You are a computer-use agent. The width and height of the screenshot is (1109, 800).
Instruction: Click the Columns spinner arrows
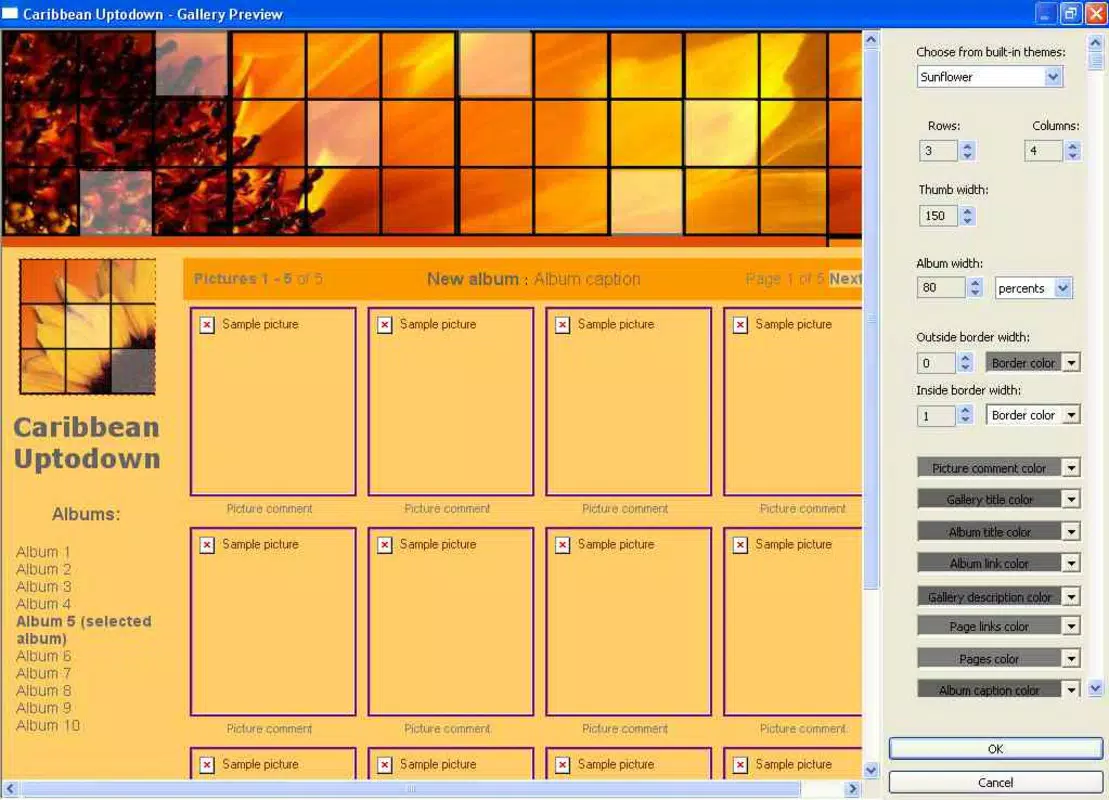tap(1072, 151)
